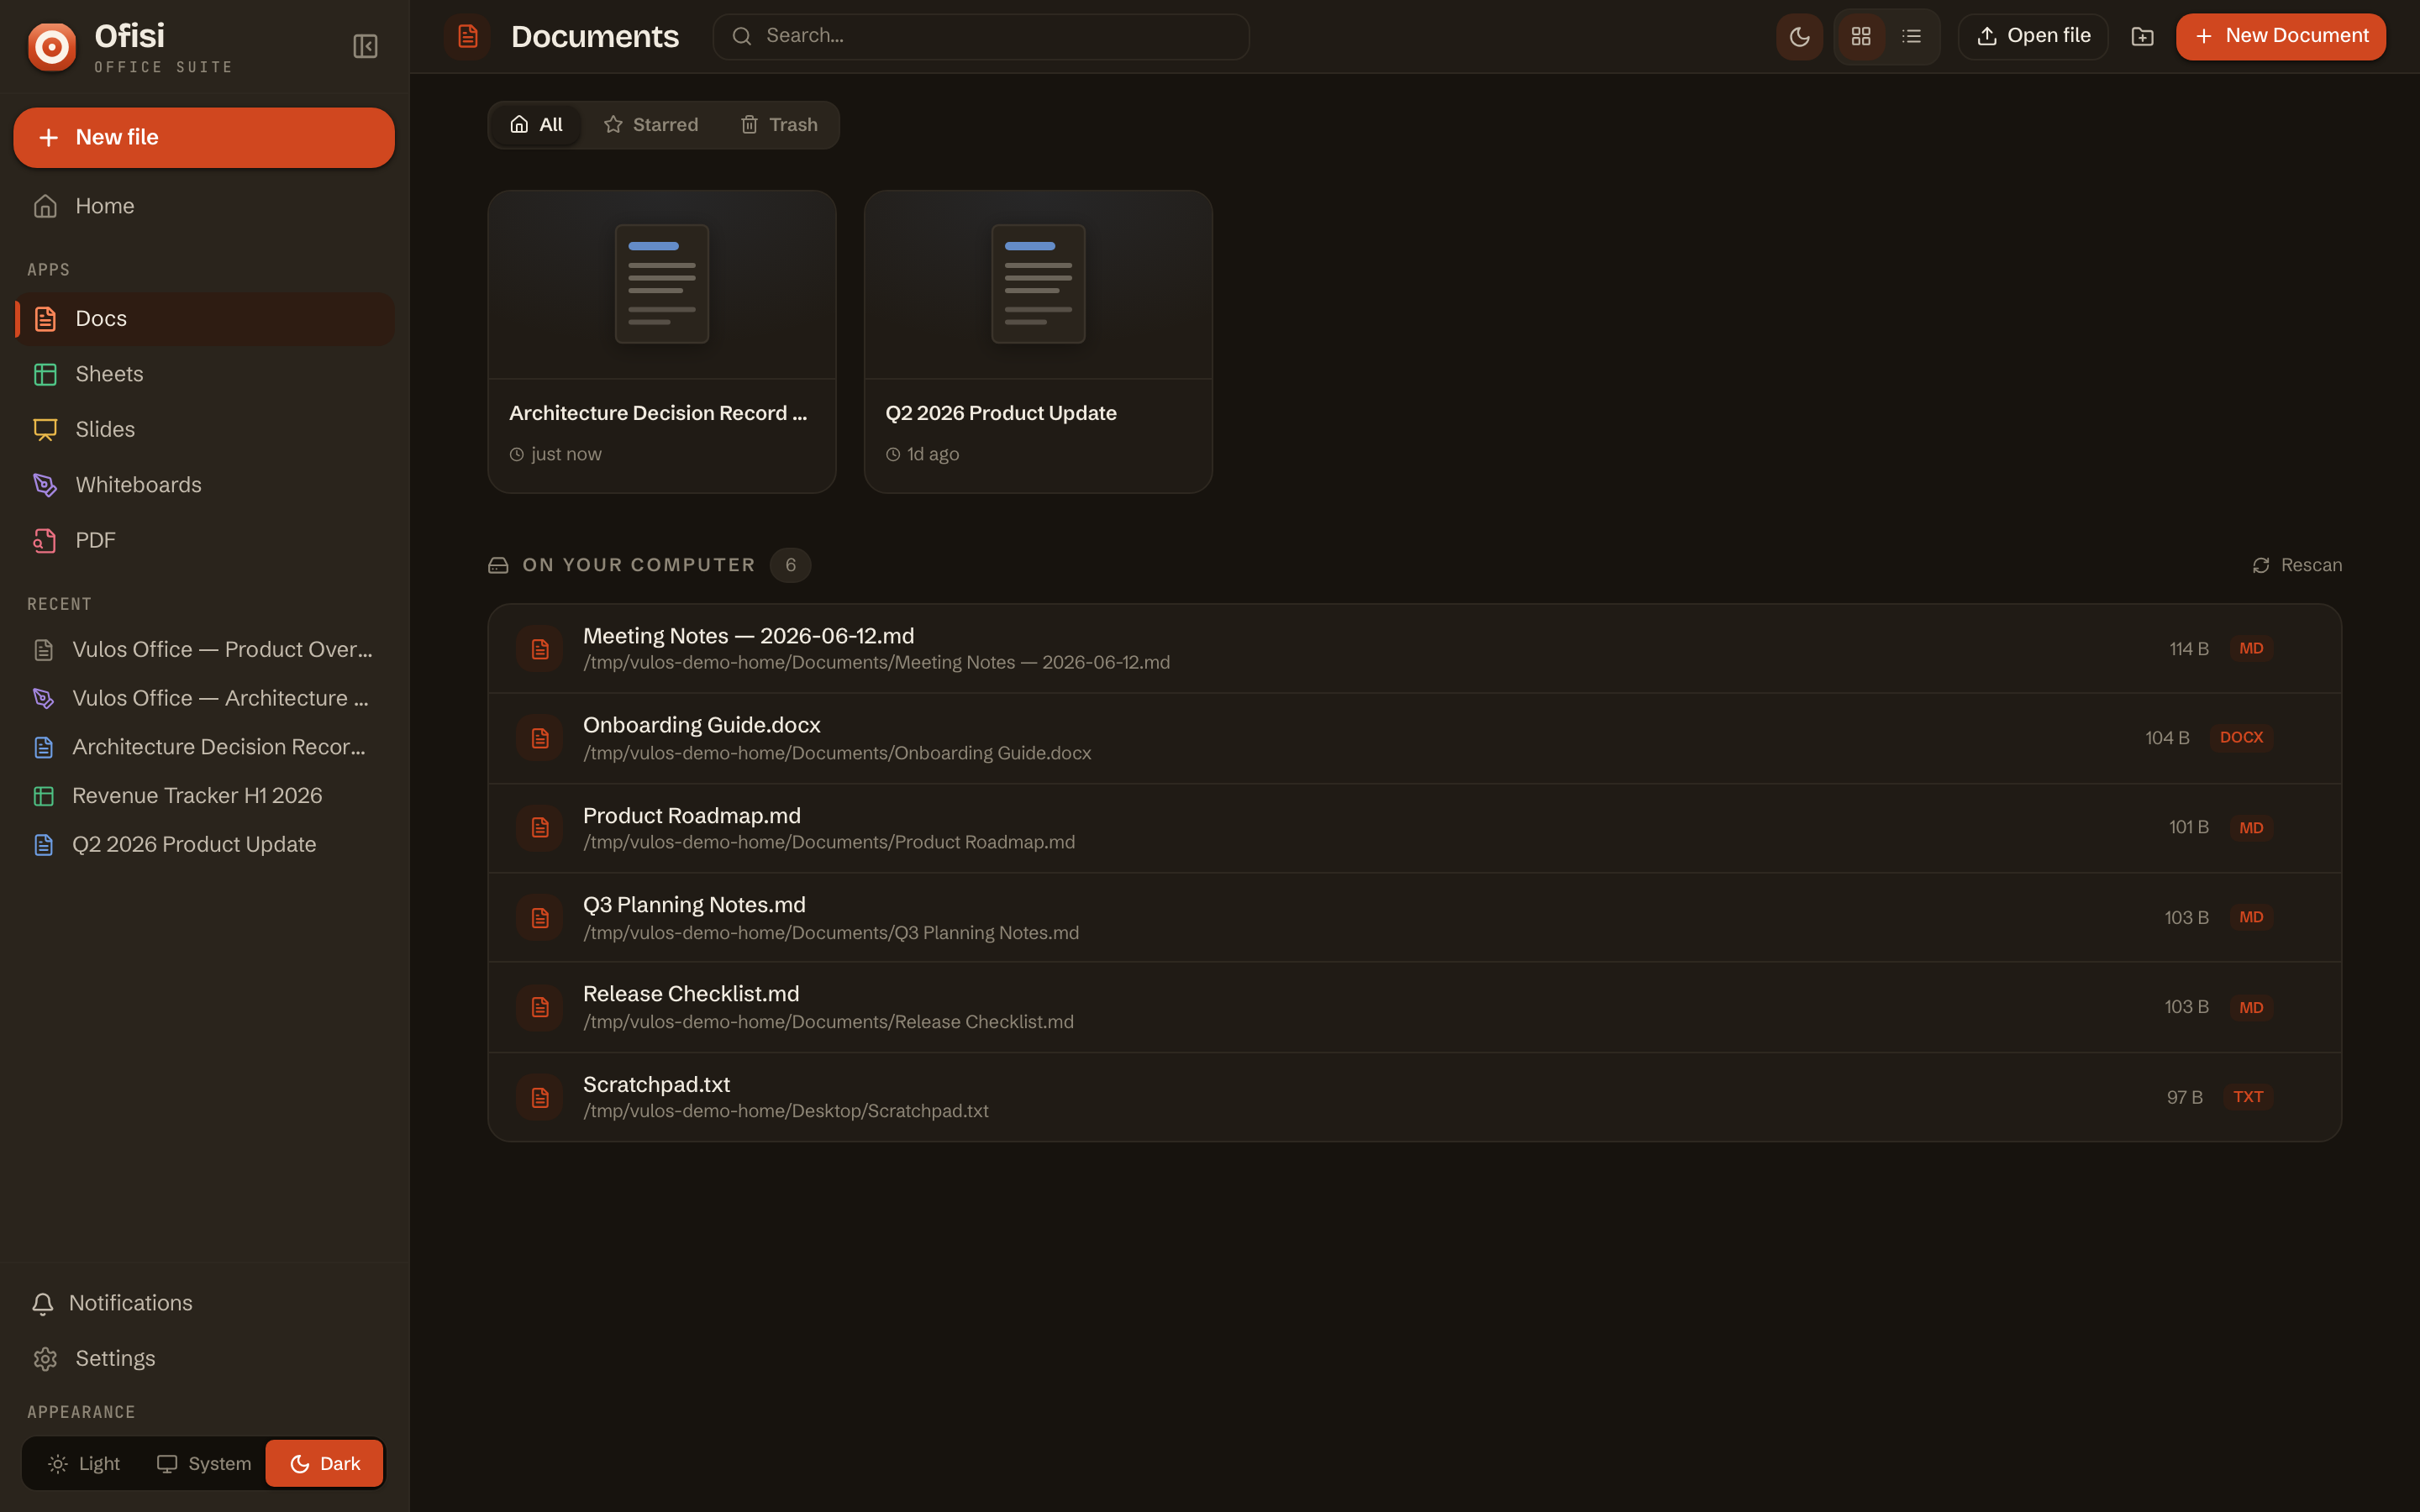Create a New Document
The height and width of the screenshot is (1512, 2420).
pos(2280,37)
